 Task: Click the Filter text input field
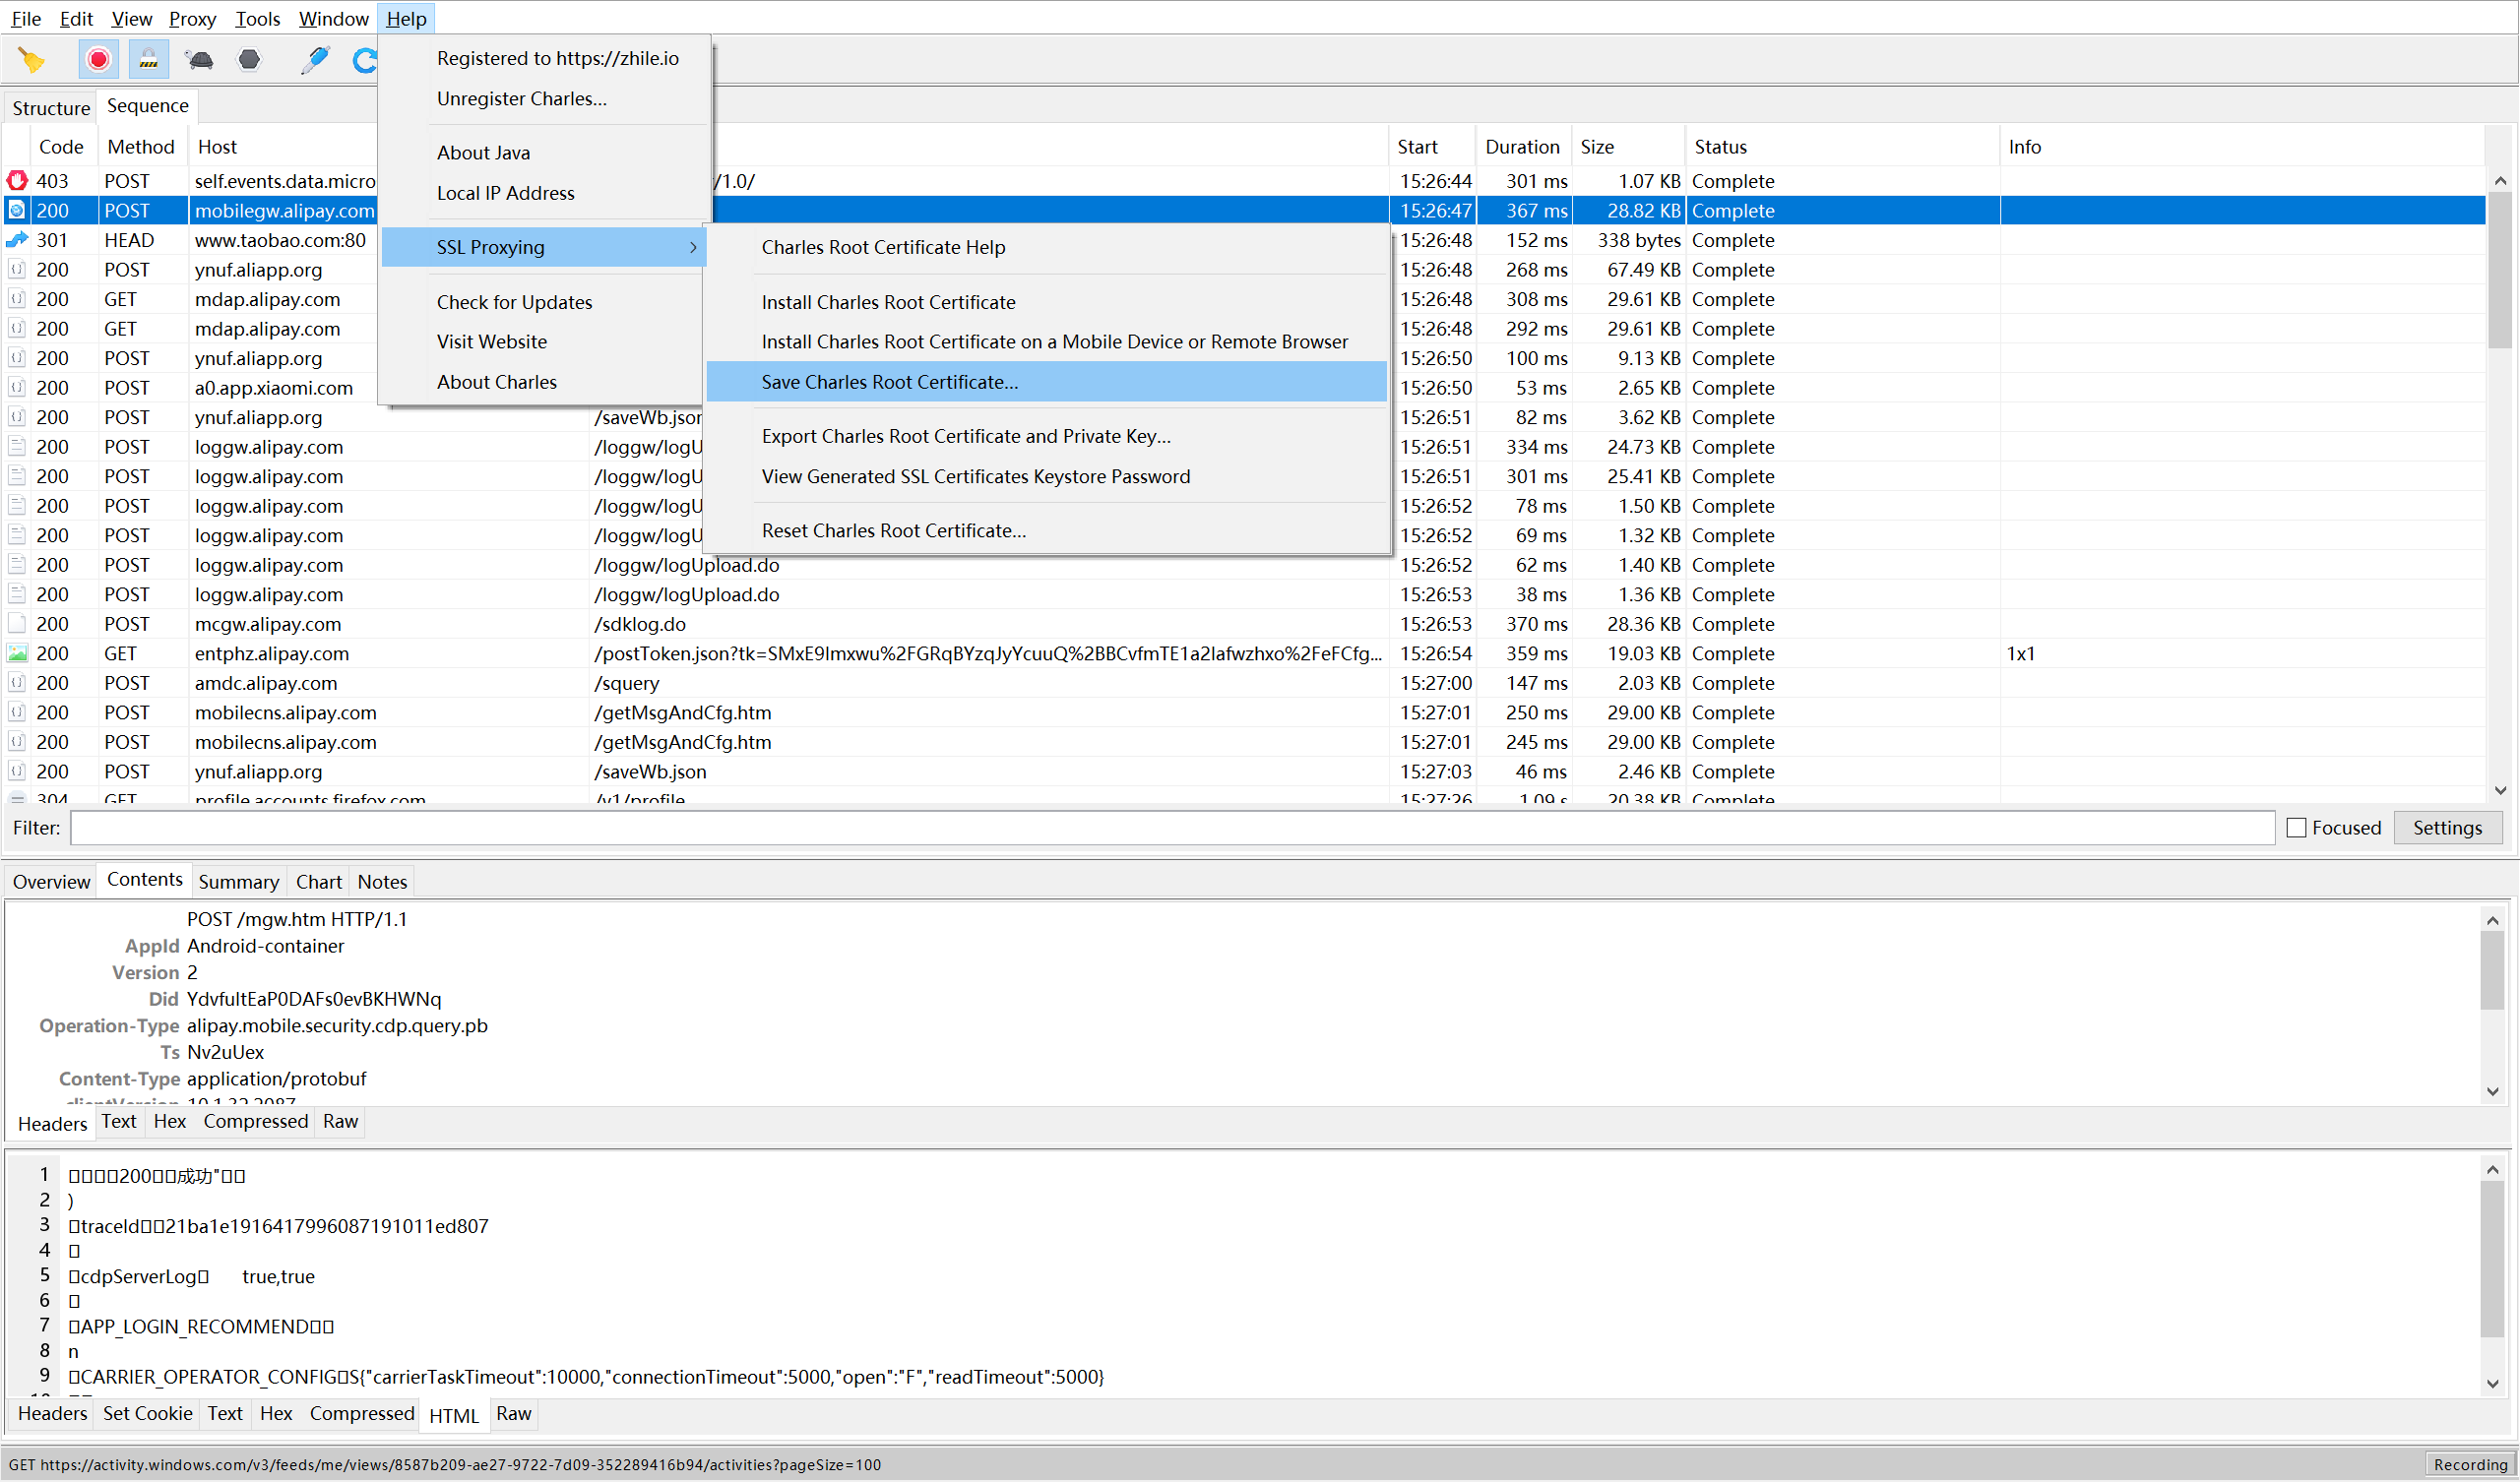(x=1172, y=828)
